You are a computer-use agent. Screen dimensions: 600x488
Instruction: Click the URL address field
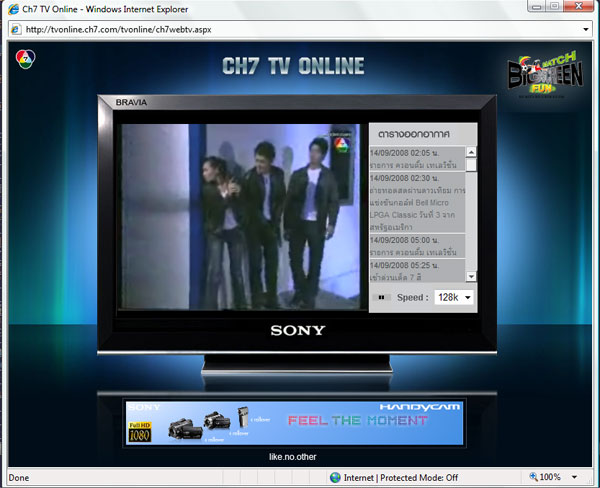click(x=298, y=29)
